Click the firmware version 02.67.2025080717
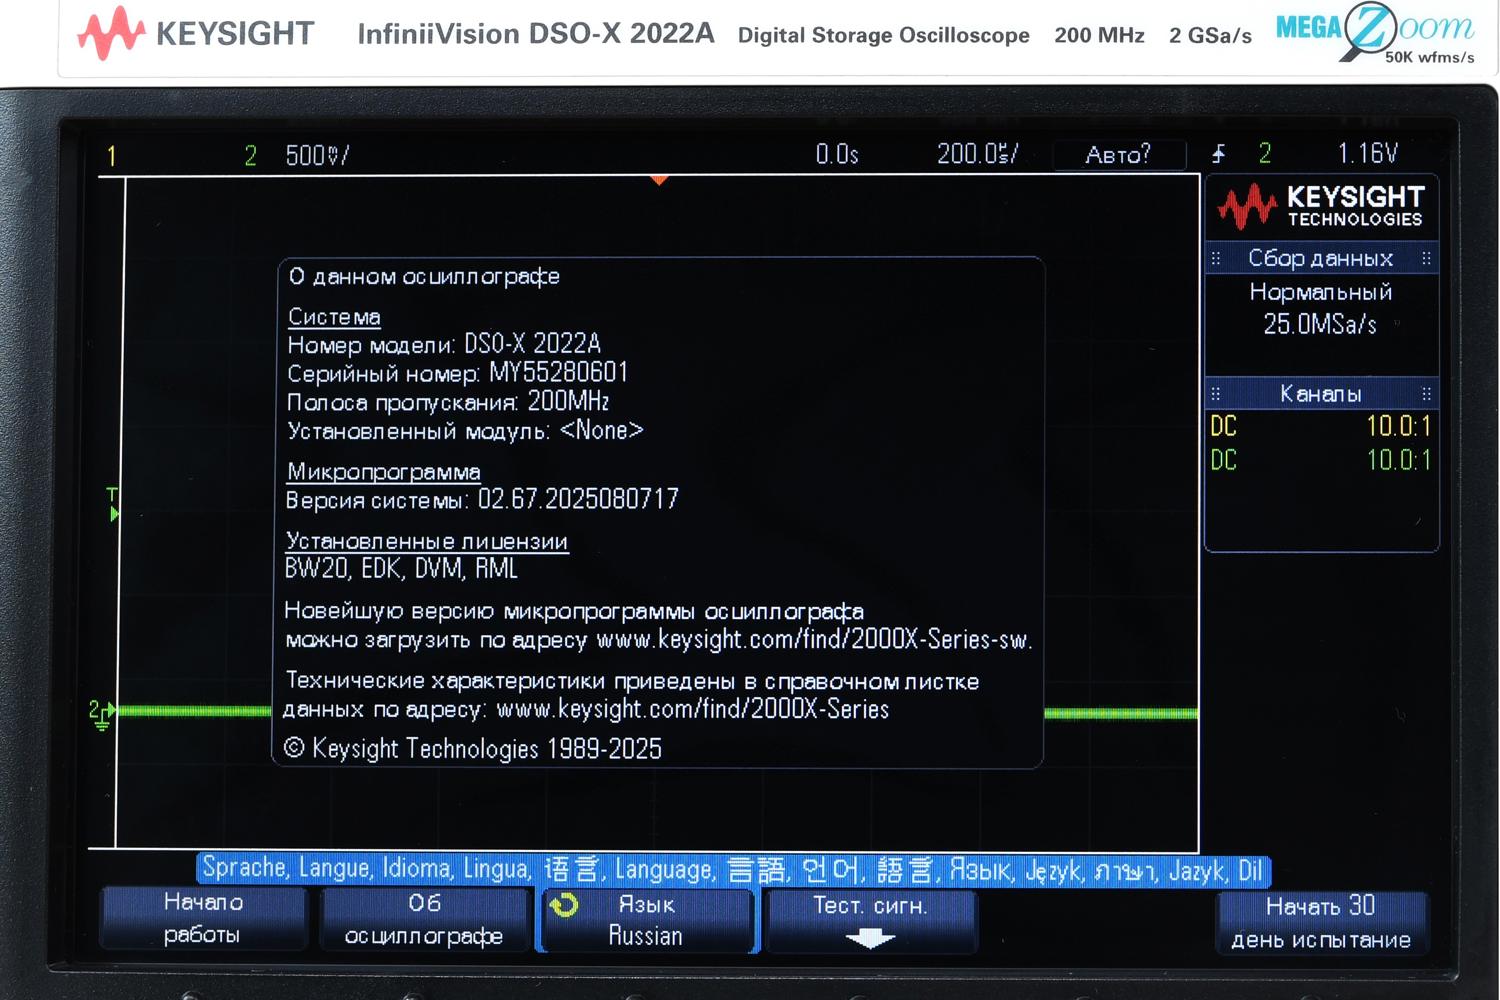 point(578,499)
